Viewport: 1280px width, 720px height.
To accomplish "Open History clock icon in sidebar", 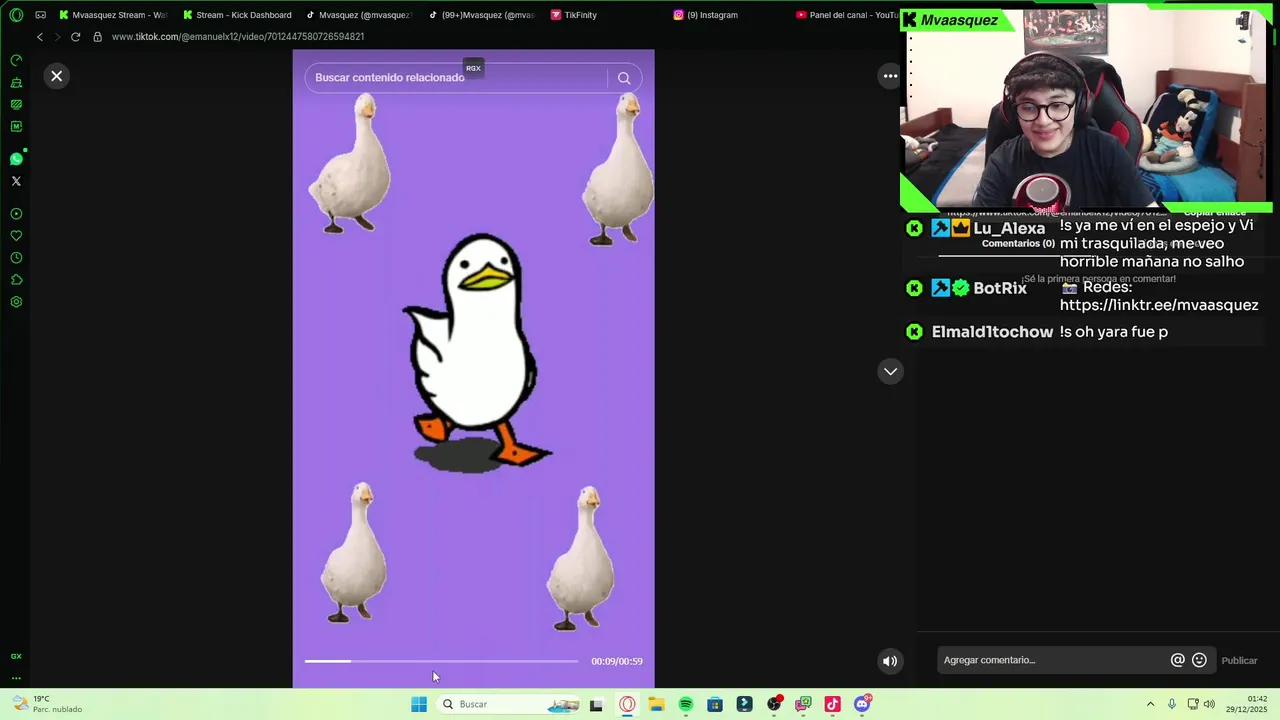I will [x=16, y=258].
